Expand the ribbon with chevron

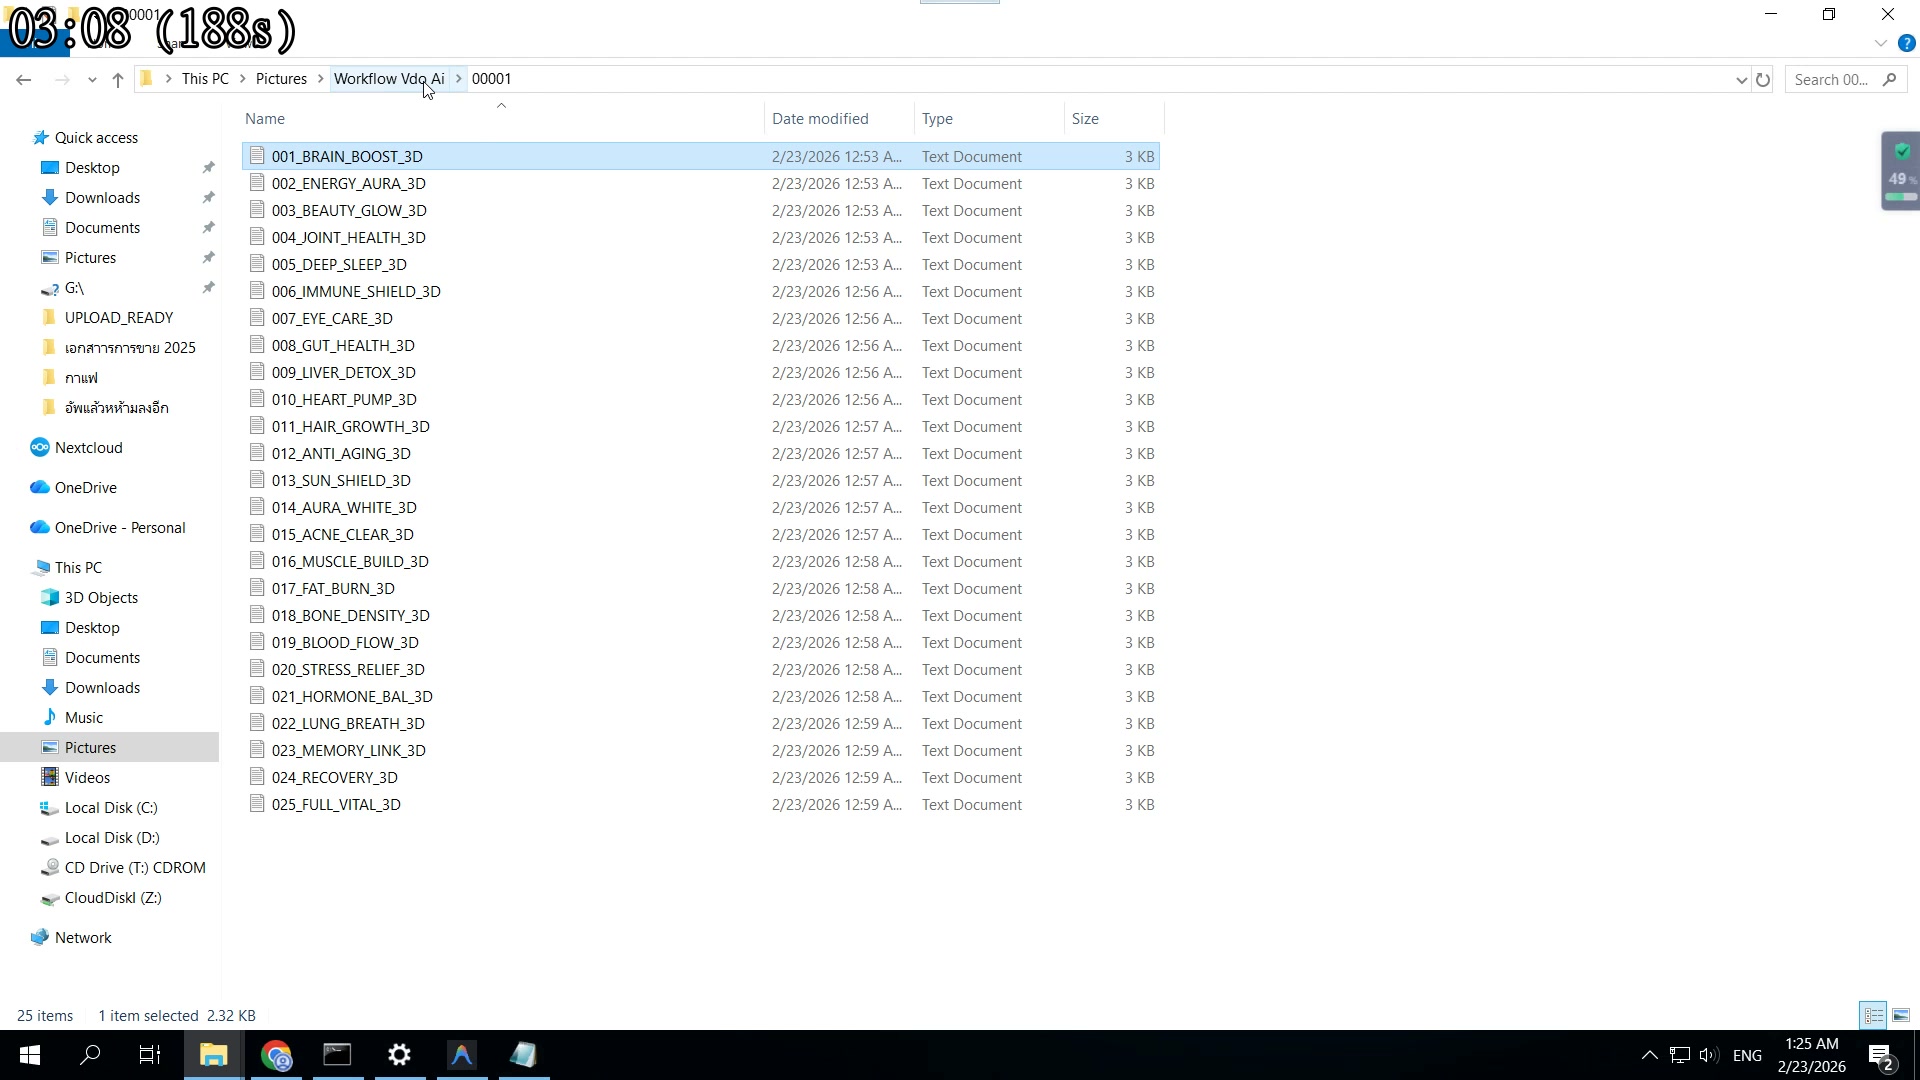(1880, 44)
